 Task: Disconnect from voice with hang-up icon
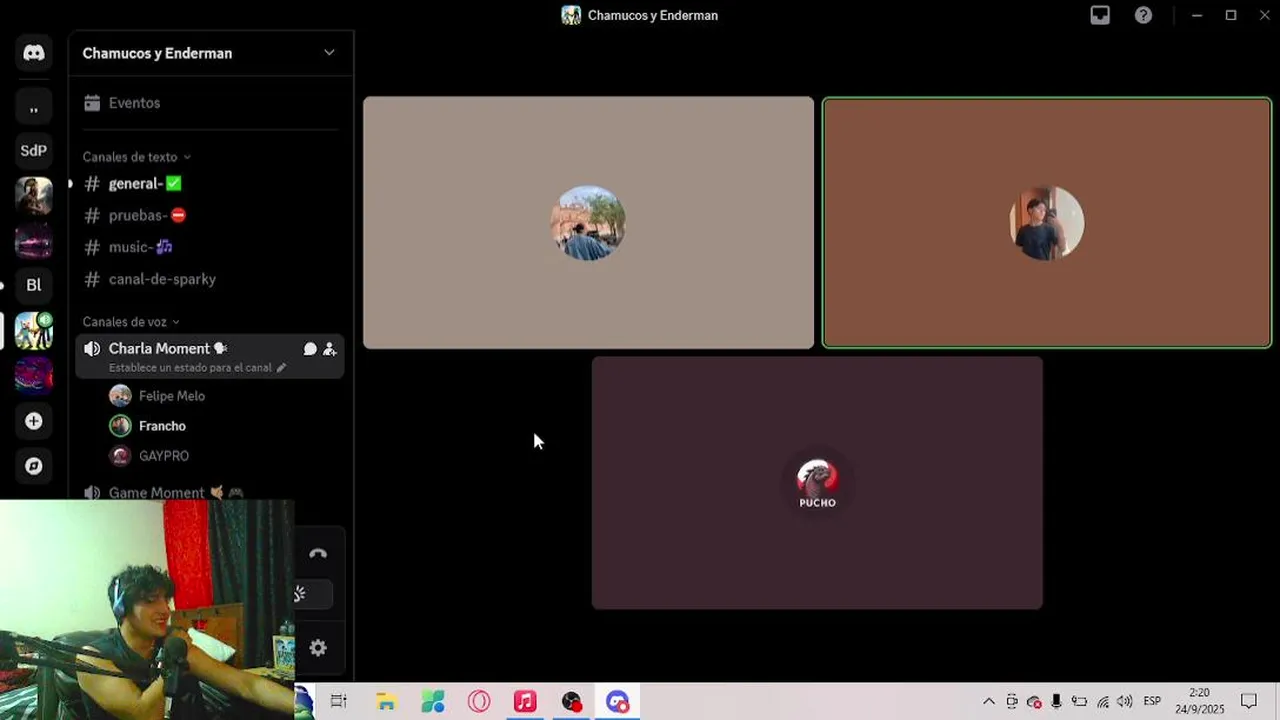[318, 554]
